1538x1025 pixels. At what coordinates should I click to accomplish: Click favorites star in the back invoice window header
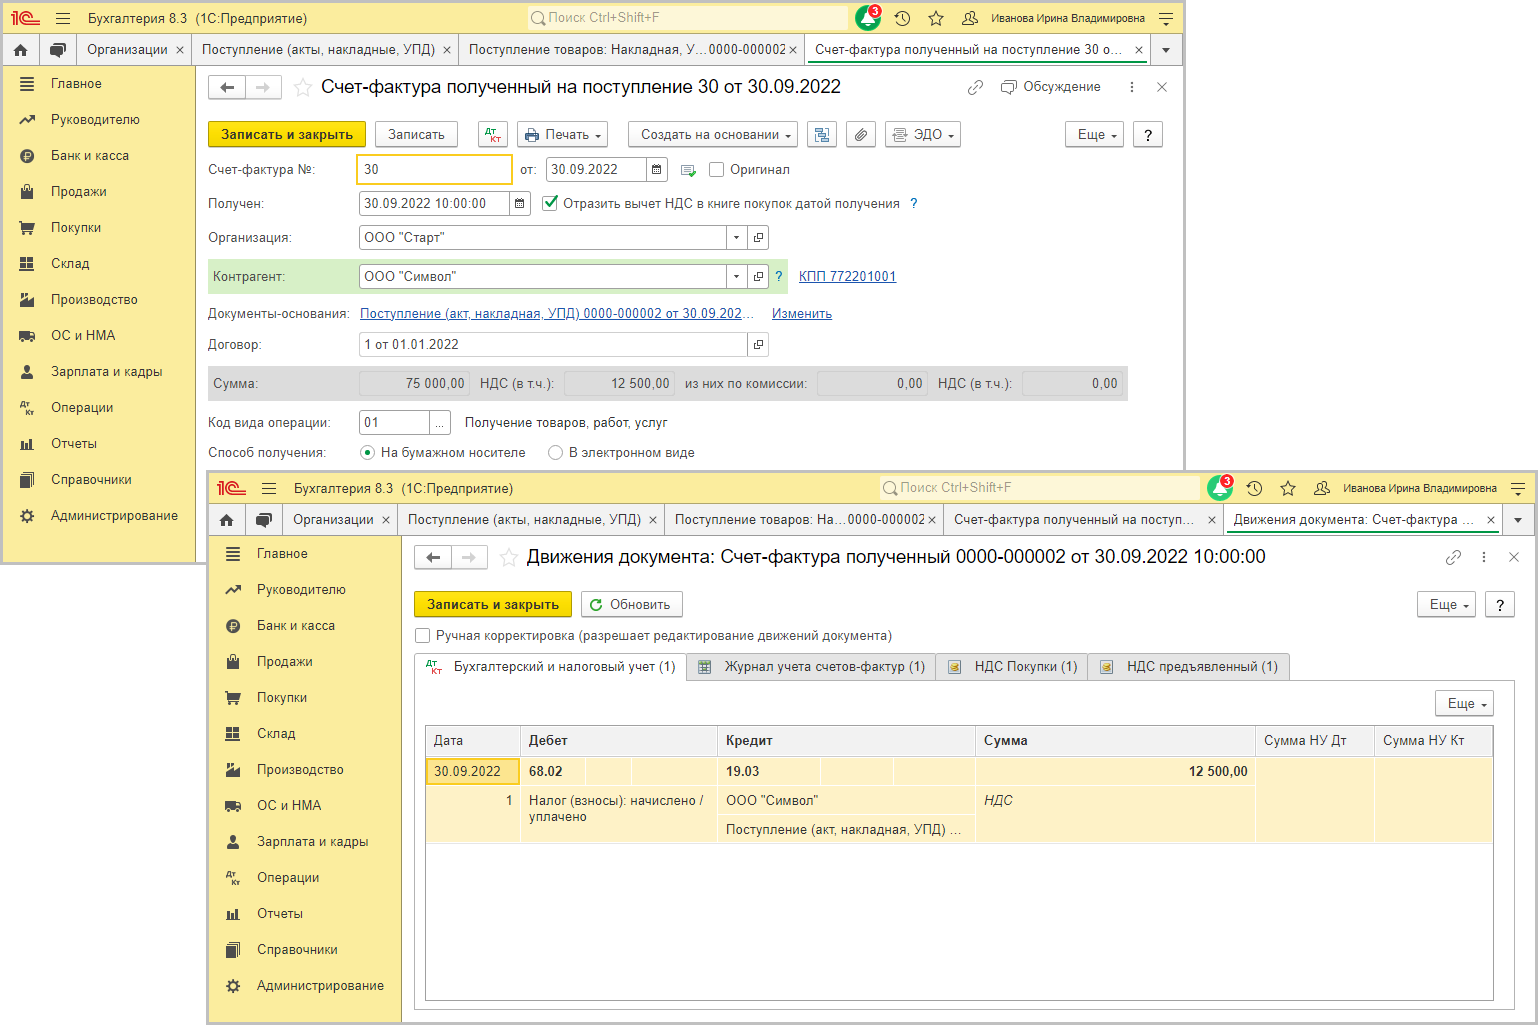coord(936,18)
